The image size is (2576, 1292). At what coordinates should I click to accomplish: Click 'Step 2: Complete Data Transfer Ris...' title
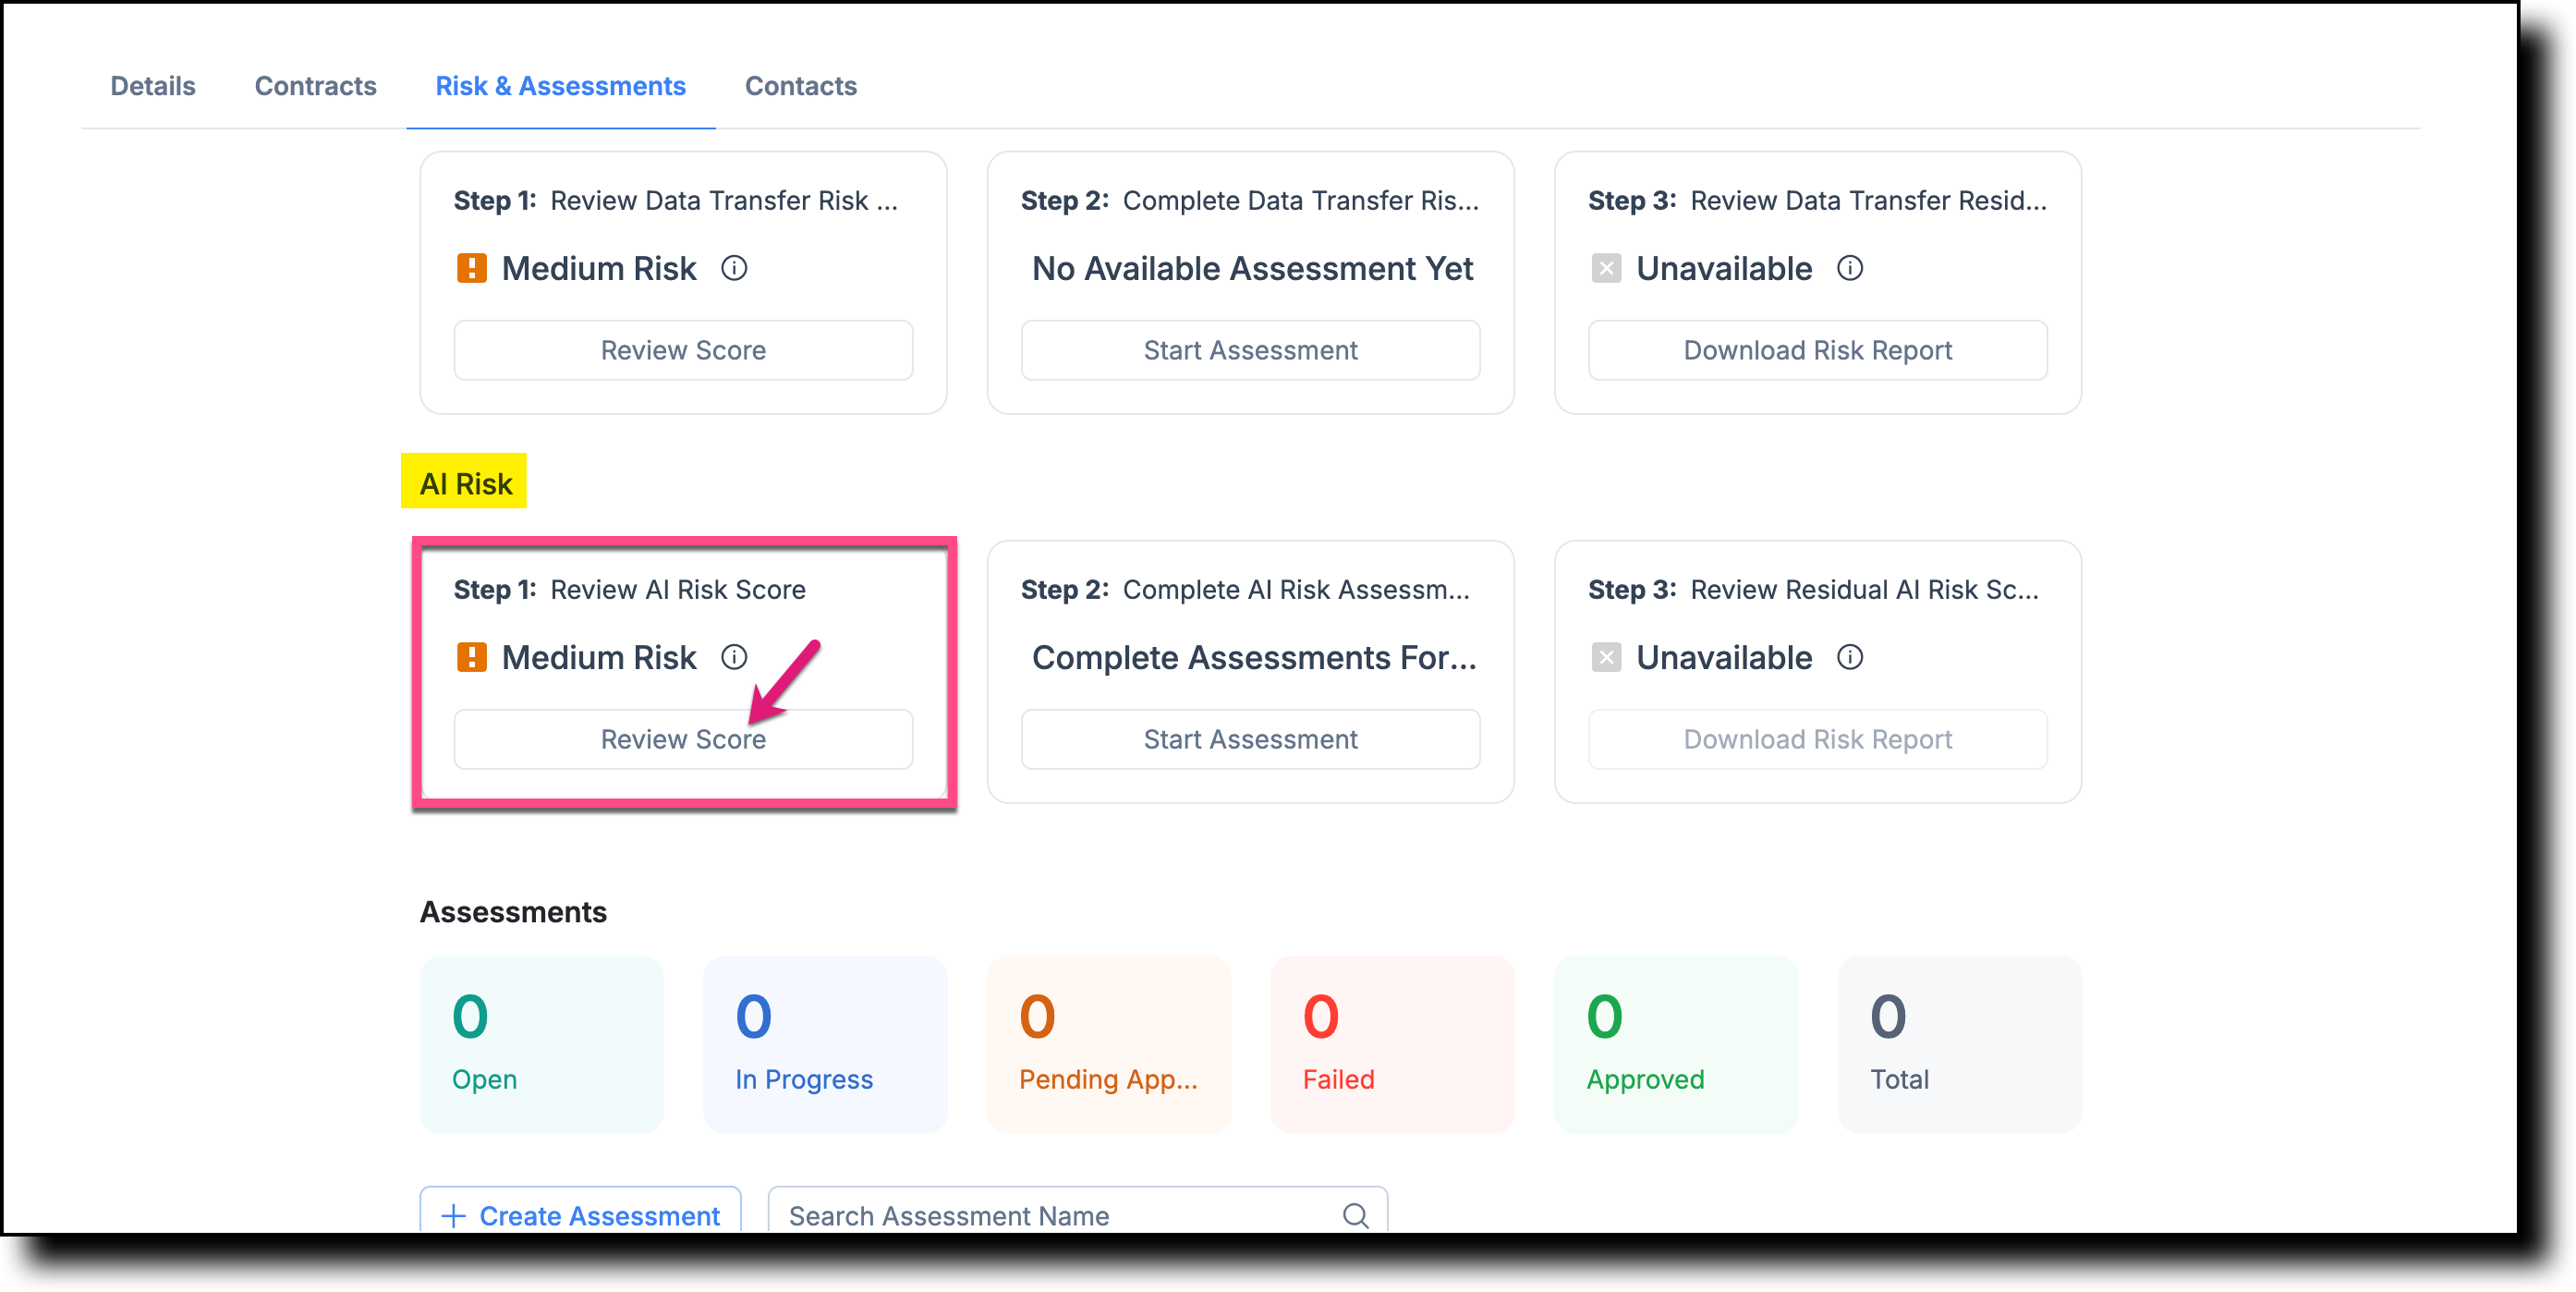pyautogui.click(x=1249, y=200)
